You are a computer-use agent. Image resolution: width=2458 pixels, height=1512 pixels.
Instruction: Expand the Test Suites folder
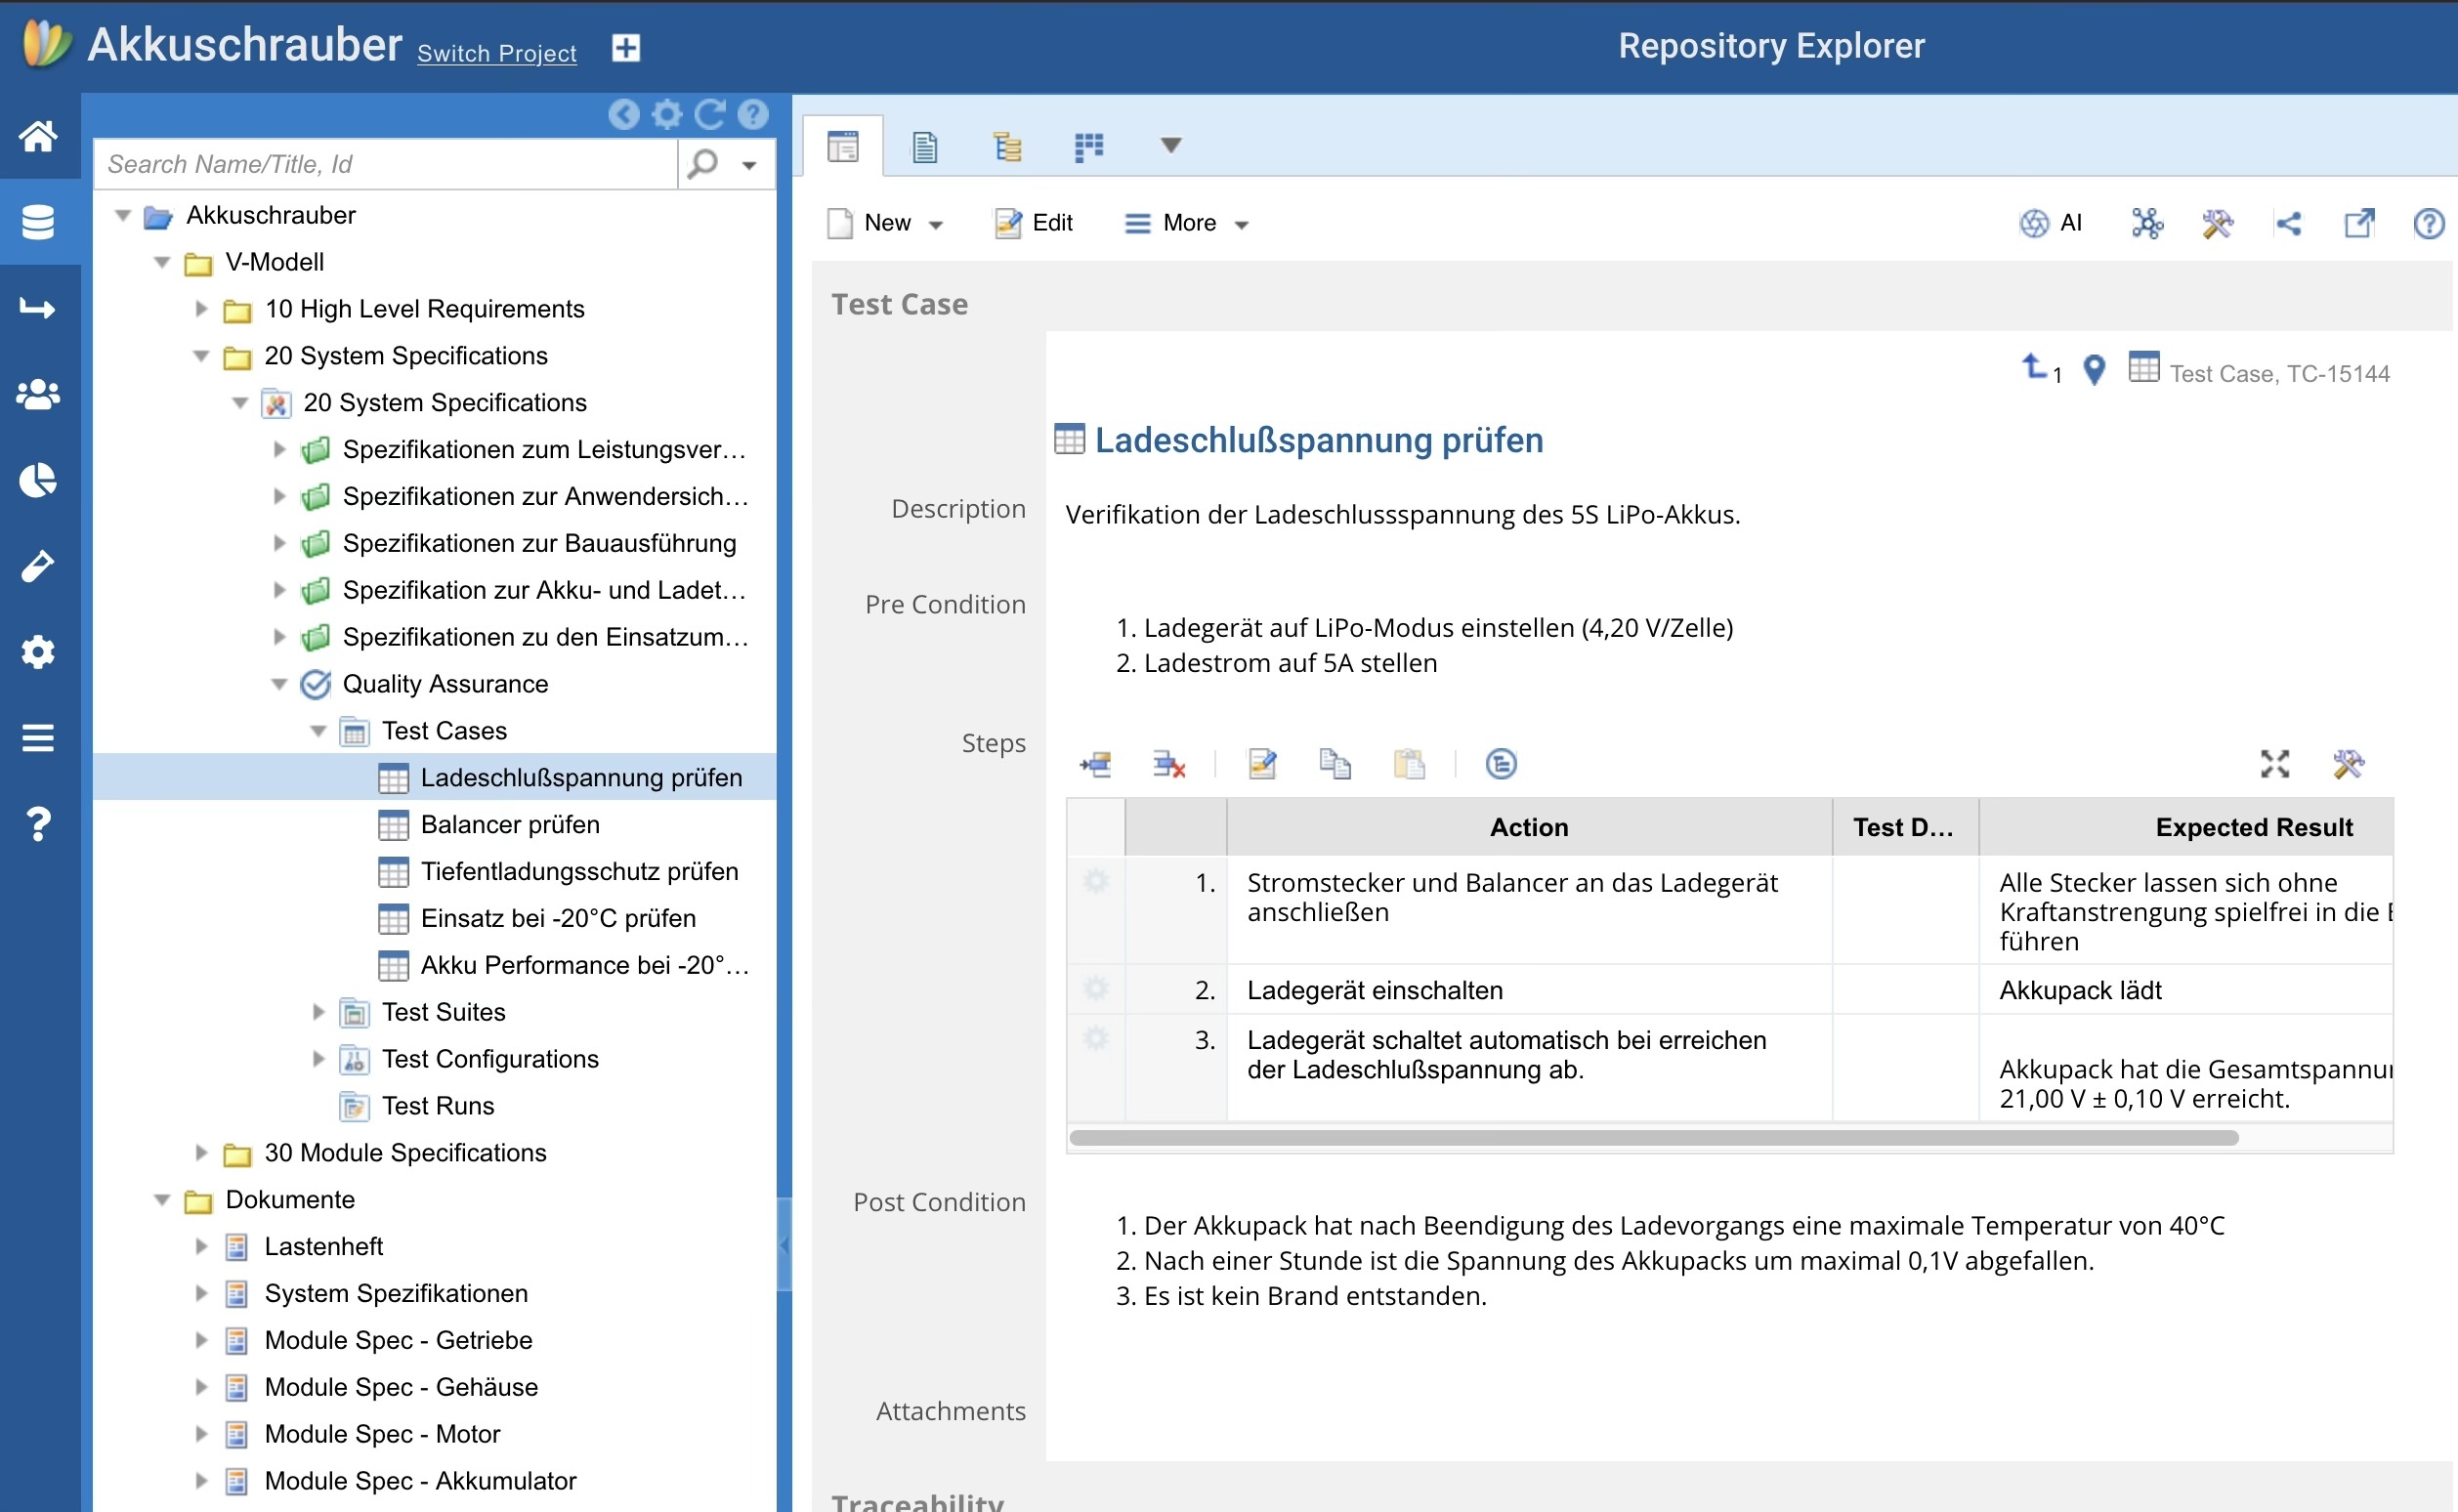pos(318,1012)
